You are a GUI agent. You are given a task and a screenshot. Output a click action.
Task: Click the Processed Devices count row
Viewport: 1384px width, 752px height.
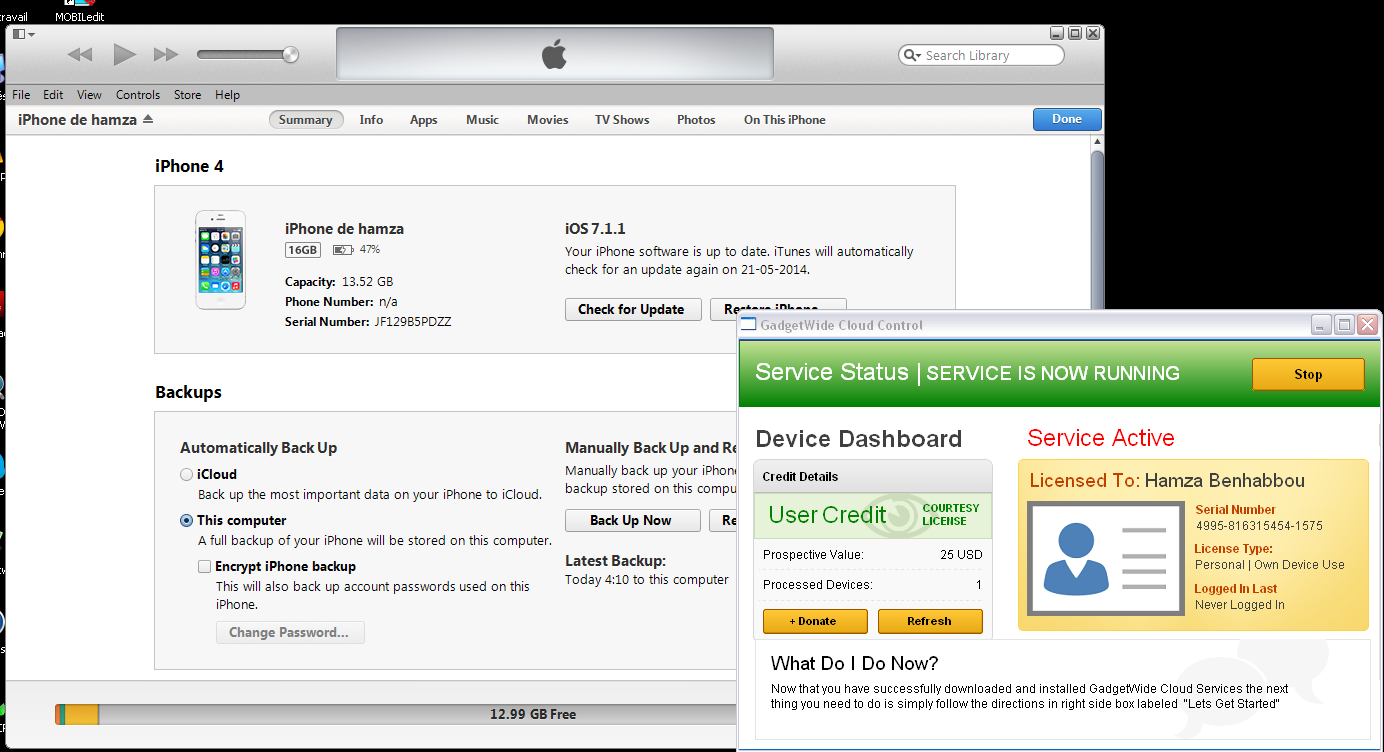coord(873,585)
